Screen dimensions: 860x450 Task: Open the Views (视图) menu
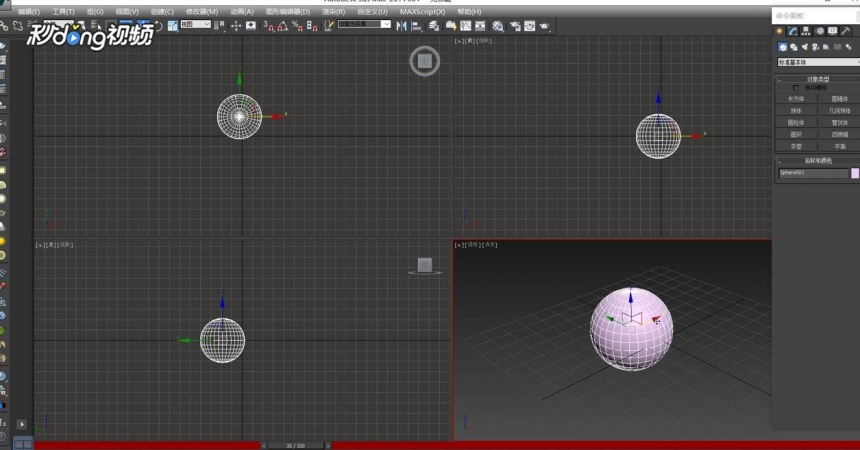pyautogui.click(x=127, y=12)
